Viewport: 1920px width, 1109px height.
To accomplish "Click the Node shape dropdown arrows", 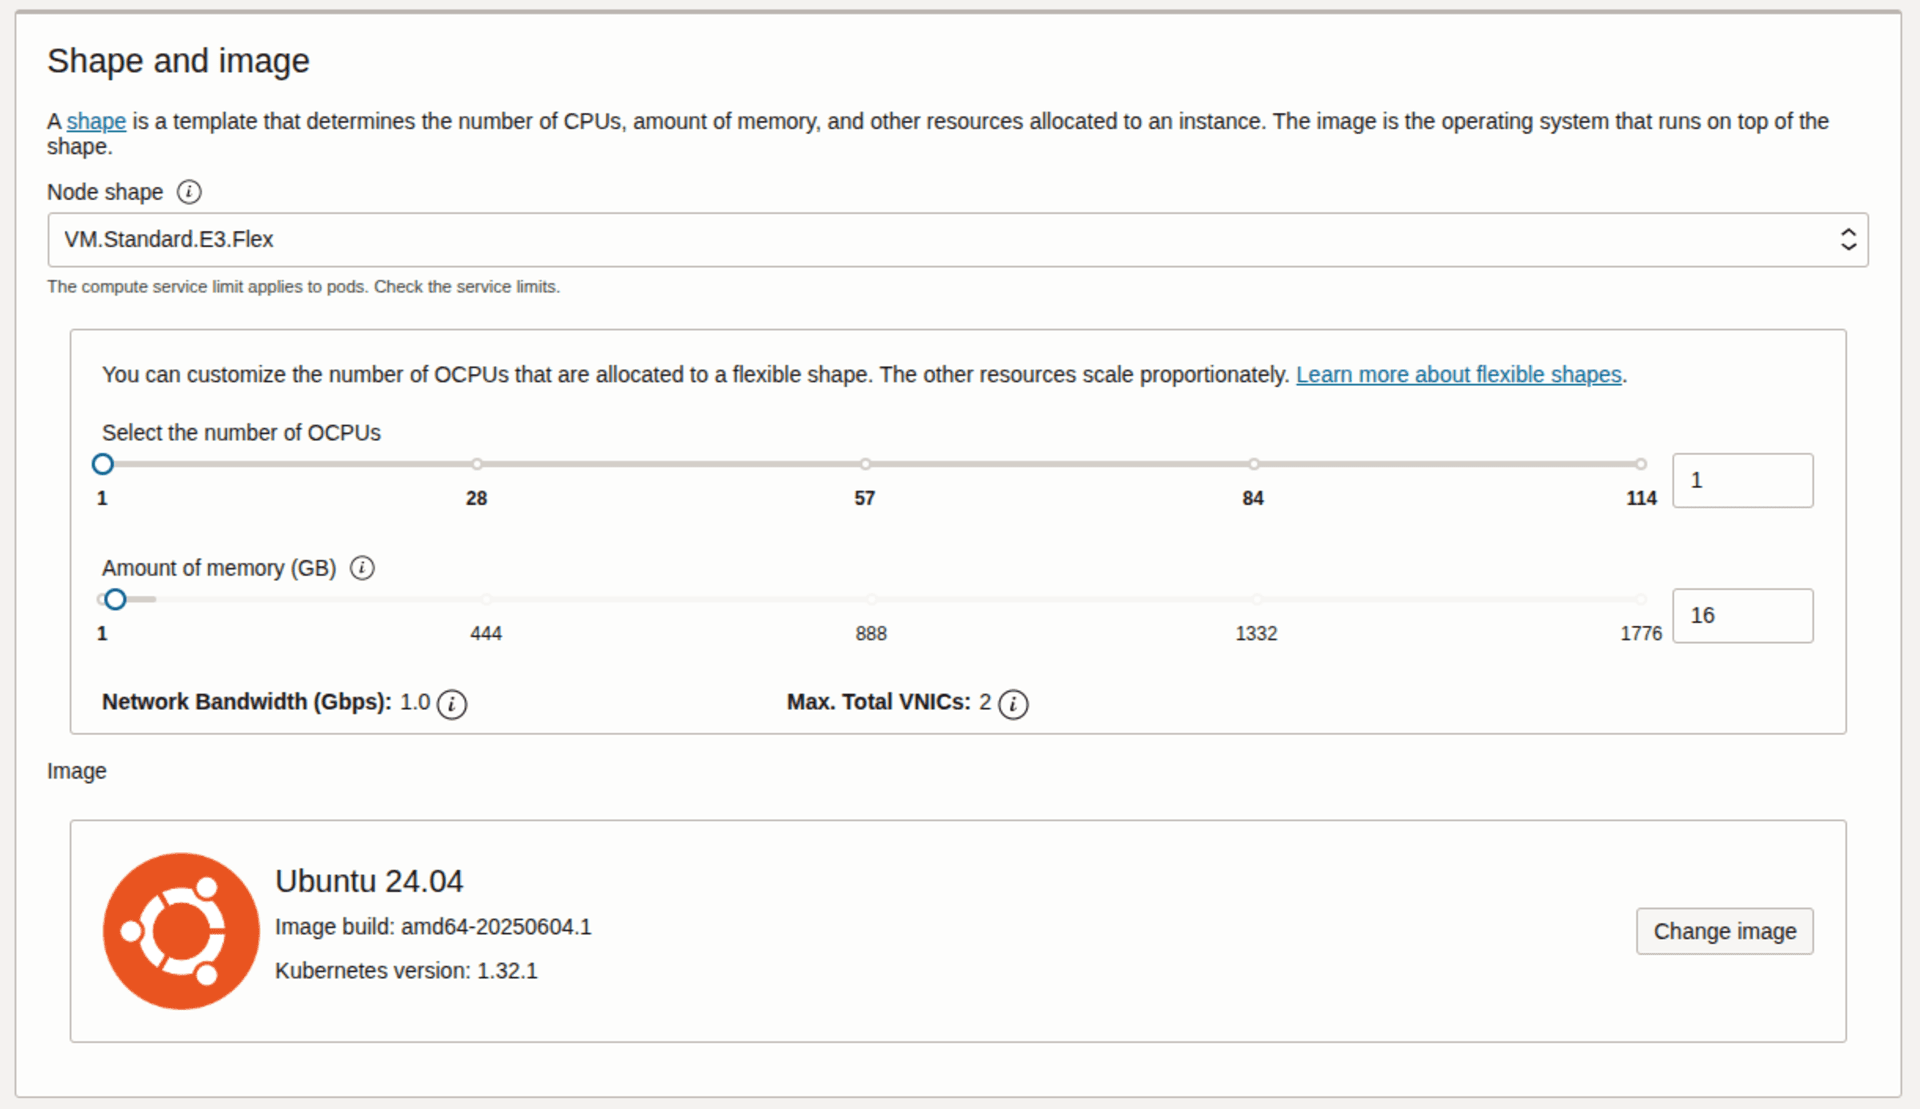I will click(1848, 240).
